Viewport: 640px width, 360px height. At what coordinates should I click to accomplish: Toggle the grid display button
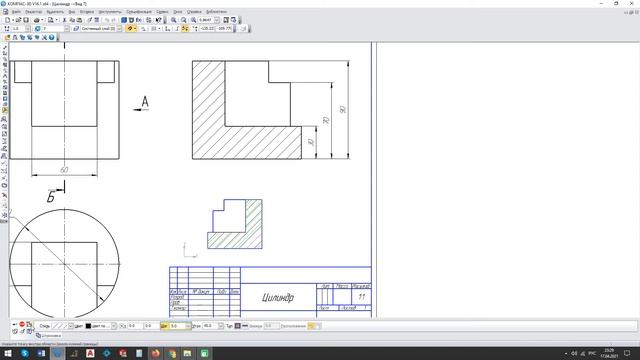pos(154,29)
